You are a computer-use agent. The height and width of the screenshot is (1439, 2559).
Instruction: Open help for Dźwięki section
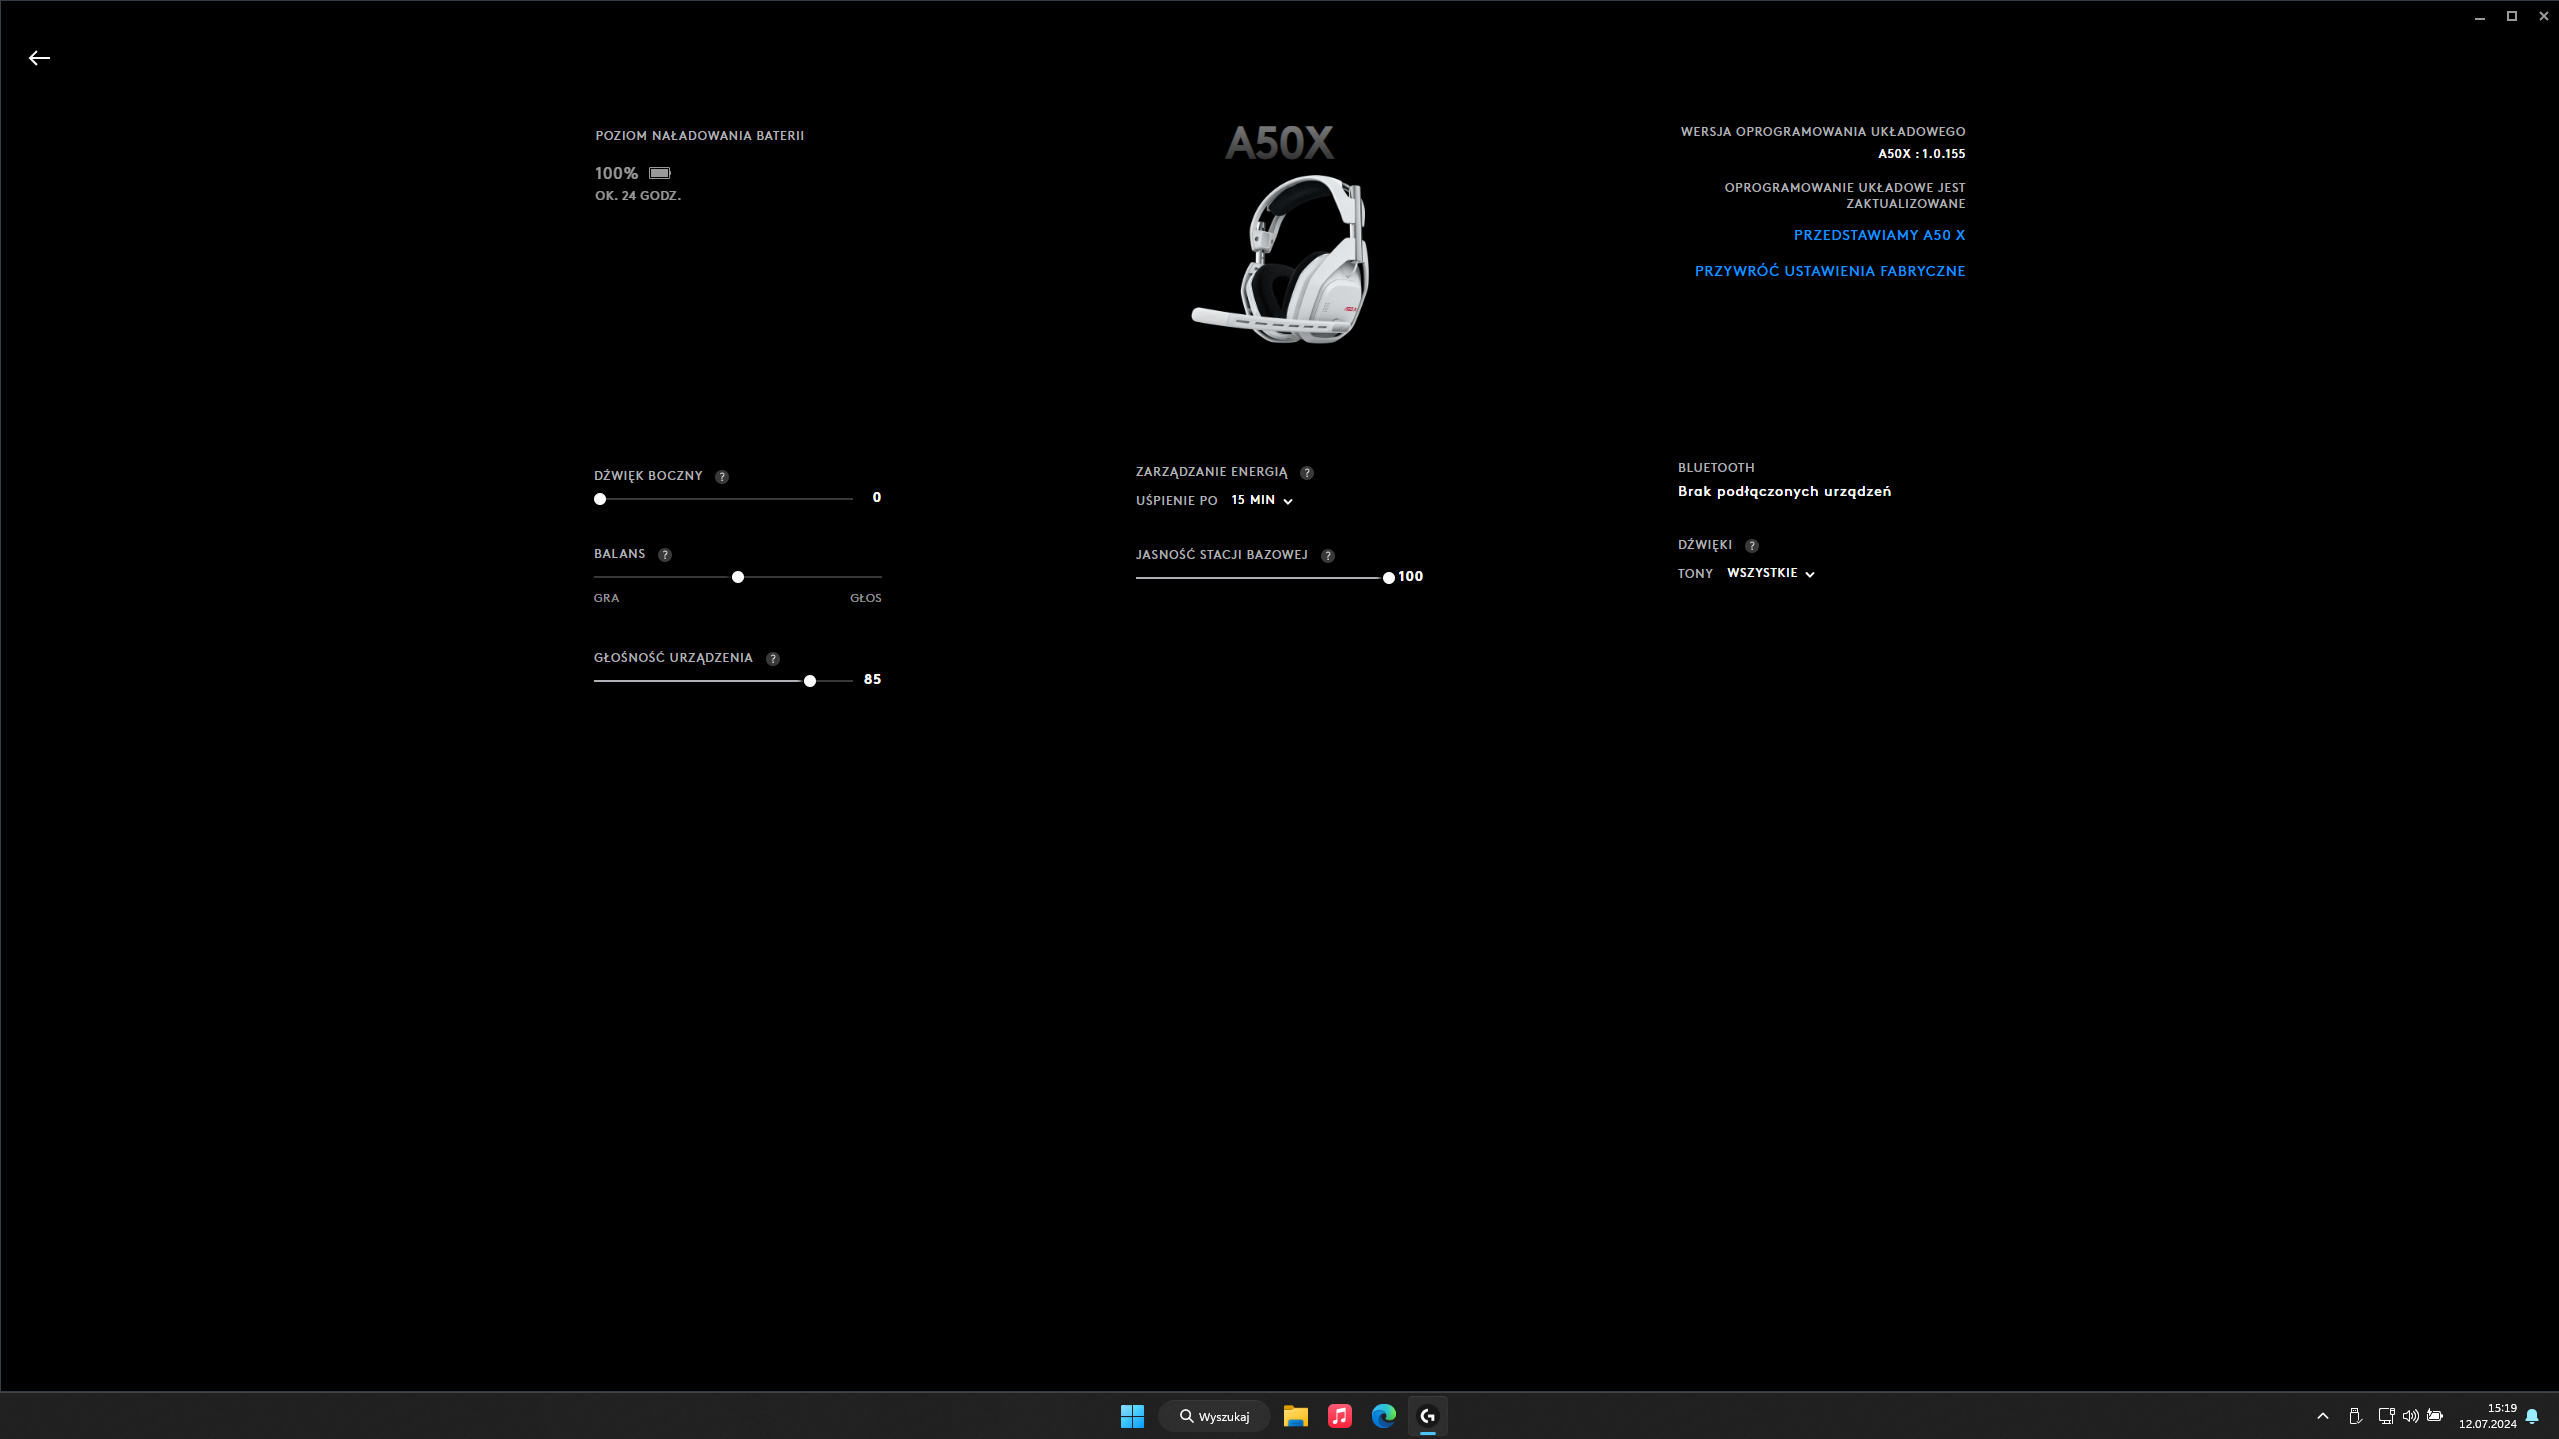click(1752, 546)
